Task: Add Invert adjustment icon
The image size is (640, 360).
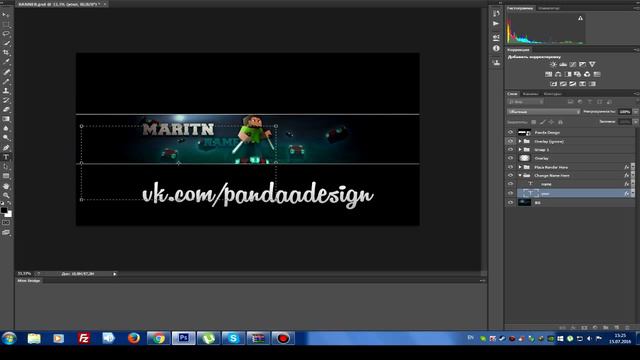Action: [553, 84]
